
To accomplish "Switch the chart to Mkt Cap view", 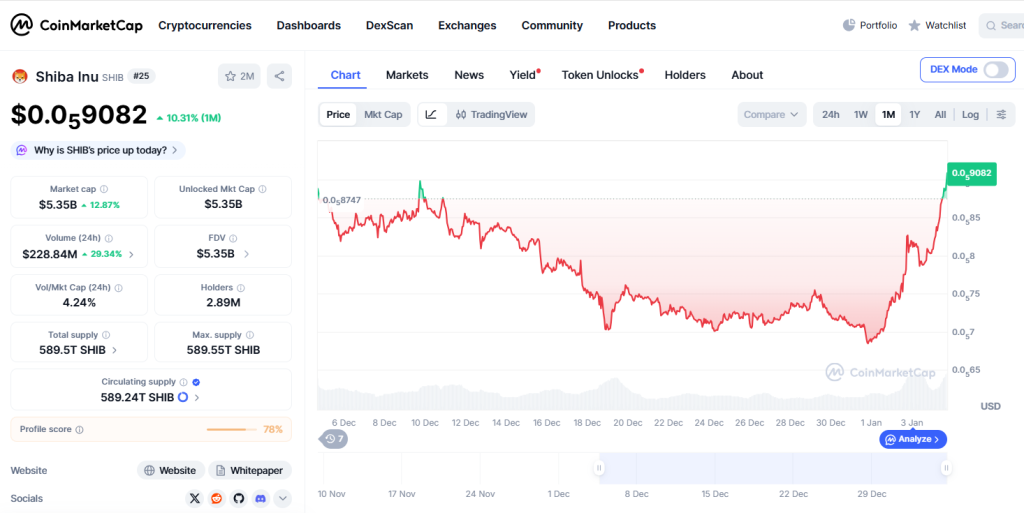I will [x=383, y=115].
